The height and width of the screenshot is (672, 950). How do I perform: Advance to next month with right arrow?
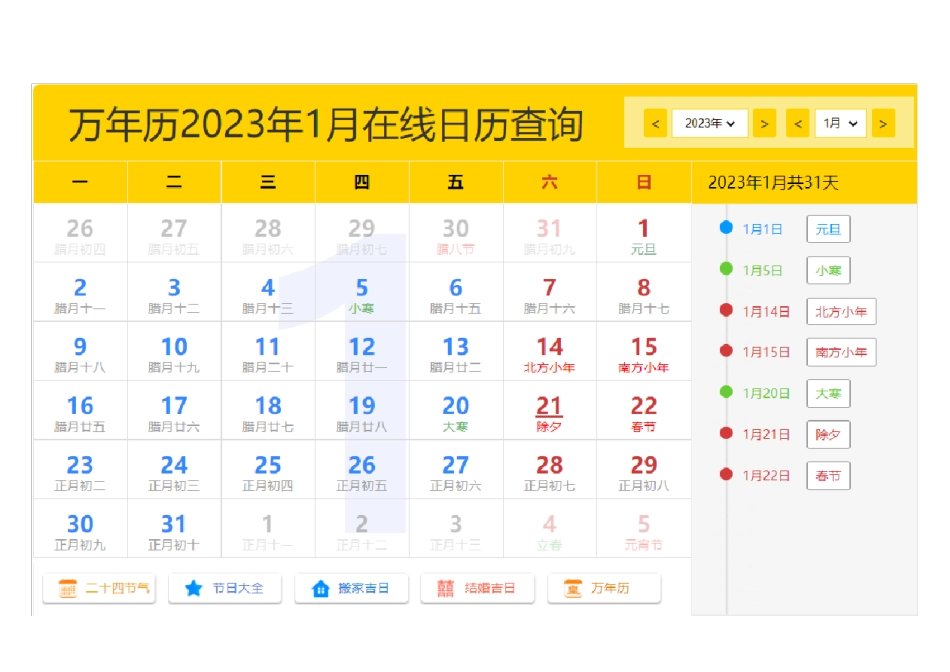(x=882, y=123)
